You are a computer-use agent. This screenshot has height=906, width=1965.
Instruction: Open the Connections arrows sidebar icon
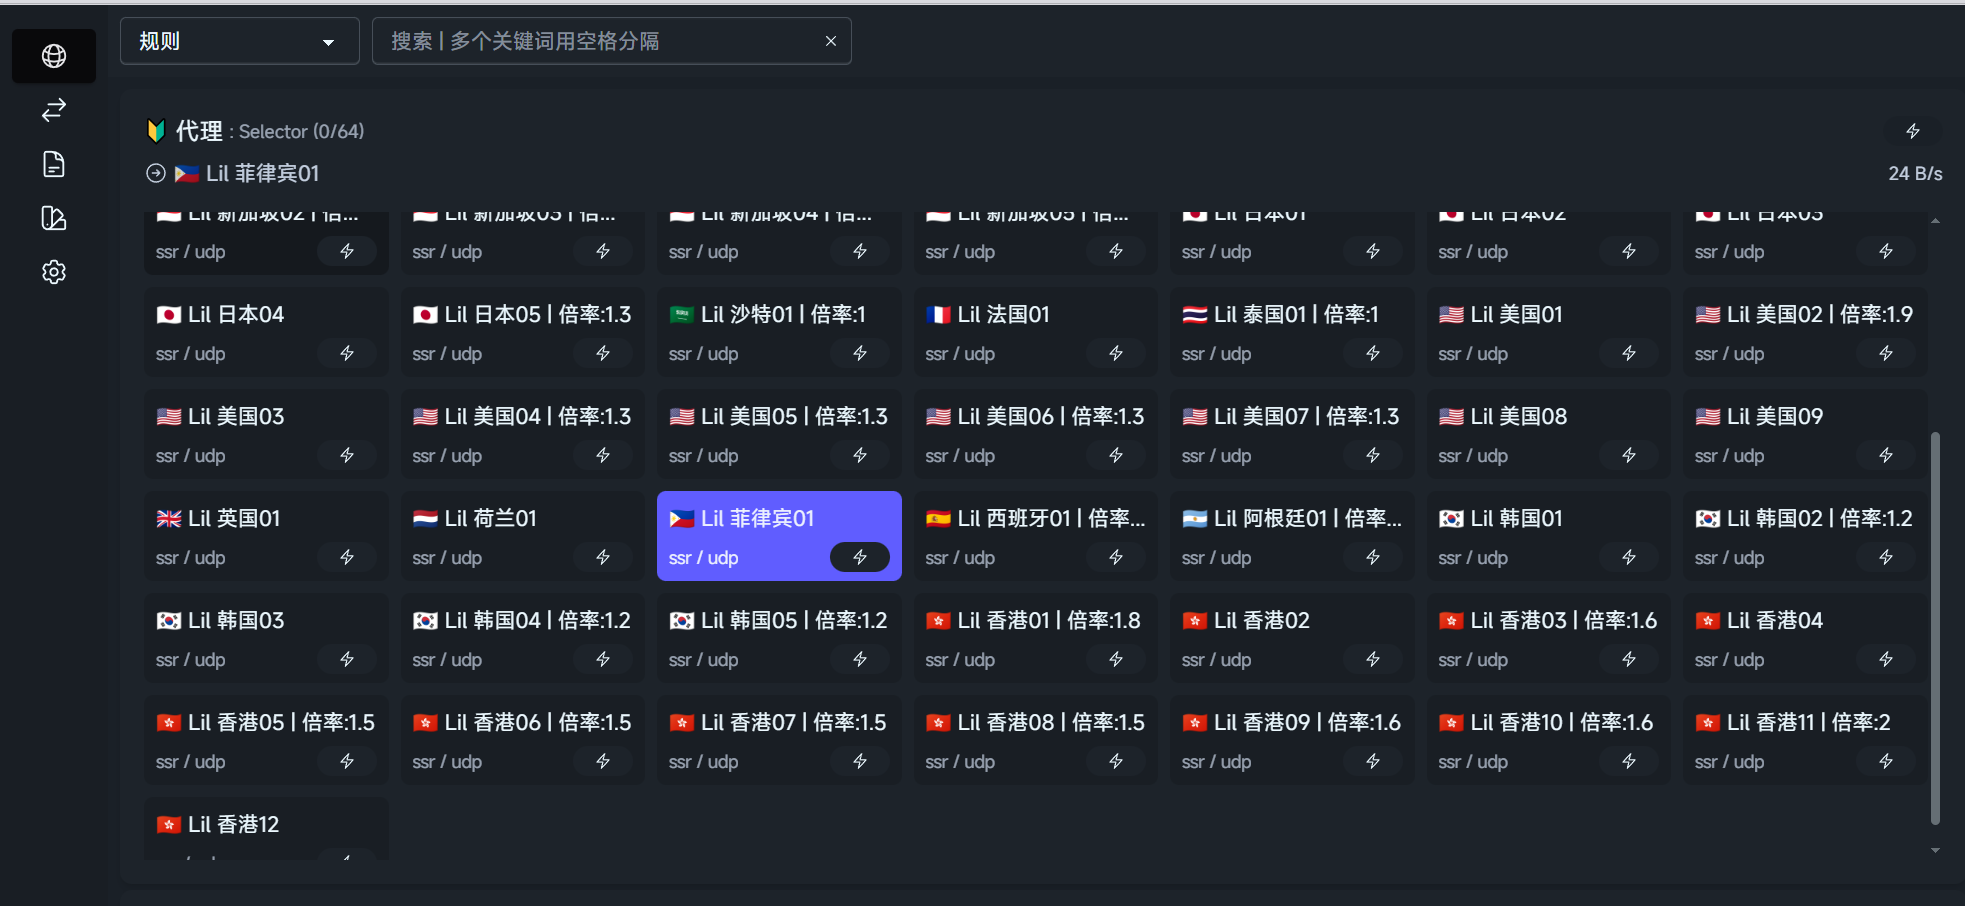(54, 110)
